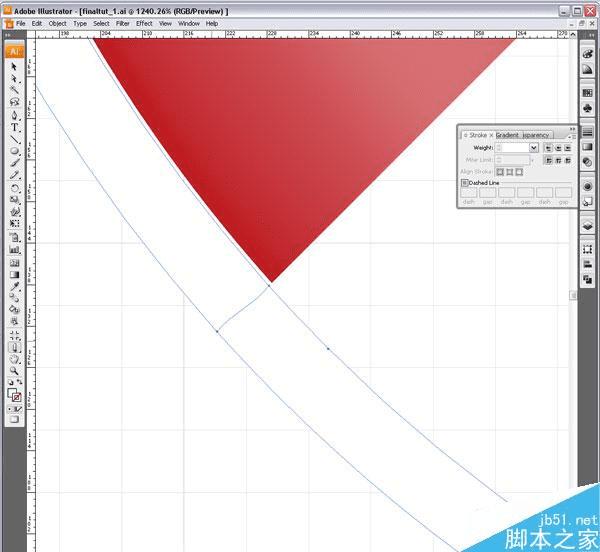Choose Round Cap in Stroke panel
This screenshot has height=552, width=600.
tap(558, 148)
